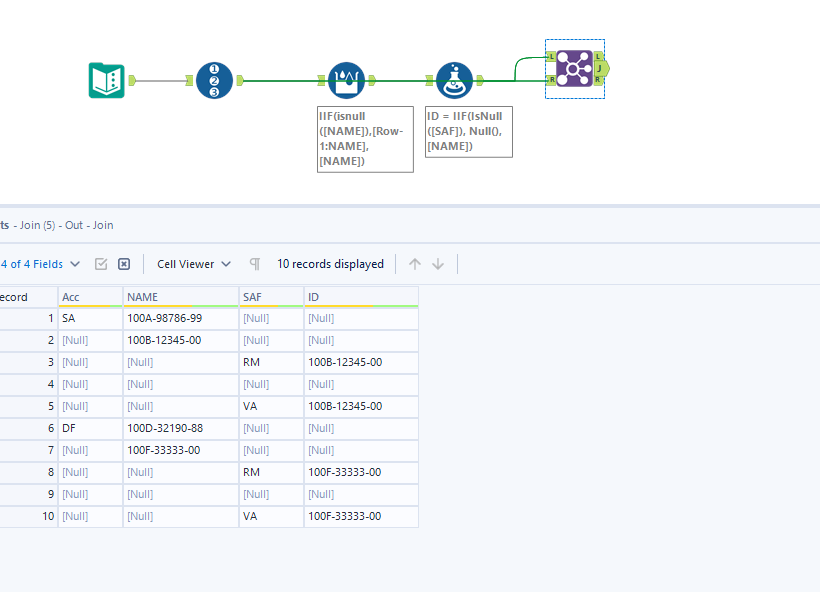Select the connection line between Input and Record ID

[x=161, y=81]
